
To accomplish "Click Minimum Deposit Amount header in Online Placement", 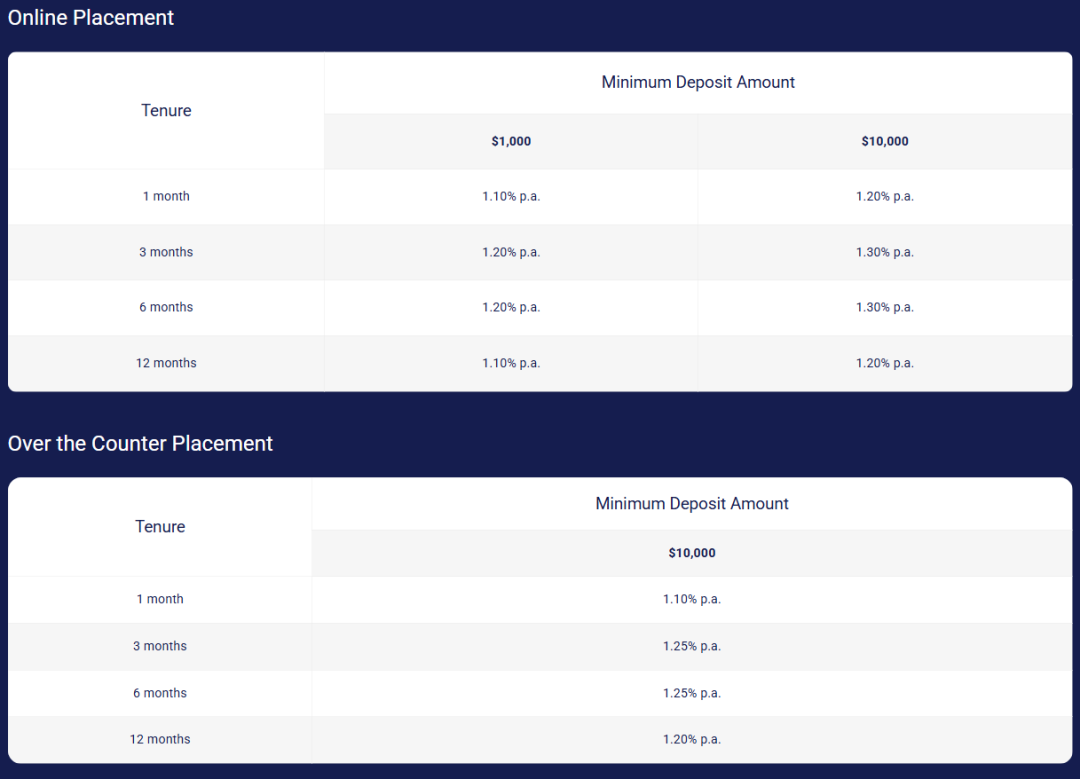I will click(698, 83).
